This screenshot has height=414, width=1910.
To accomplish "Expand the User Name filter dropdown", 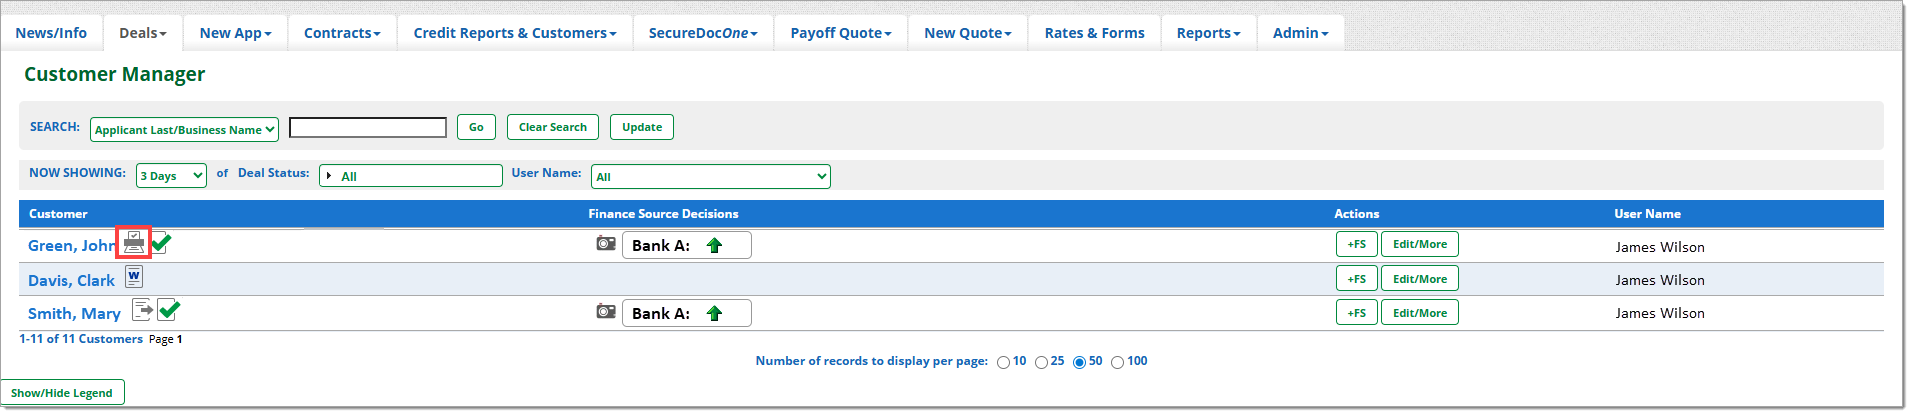I will tap(710, 176).
